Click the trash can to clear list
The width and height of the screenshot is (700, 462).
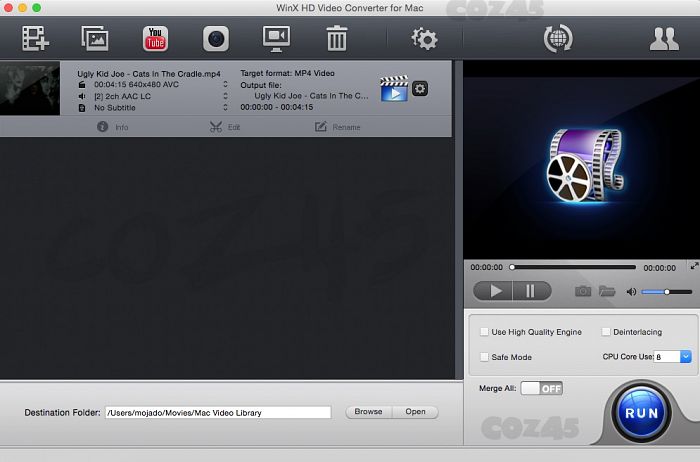click(337, 38)
